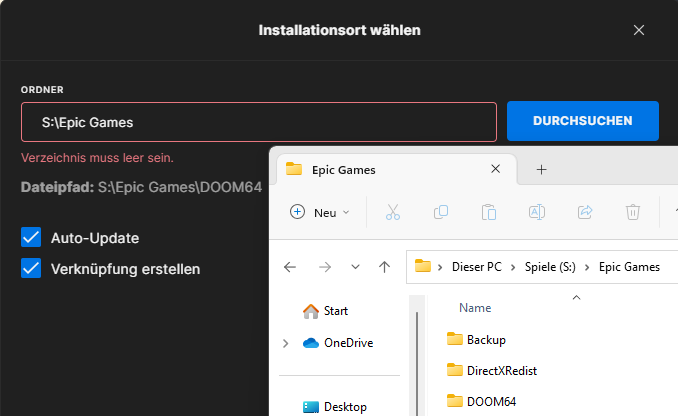Close the Epic Games Explorer tab
This screenshot has height=416, width=678.
tap(496, 169)
